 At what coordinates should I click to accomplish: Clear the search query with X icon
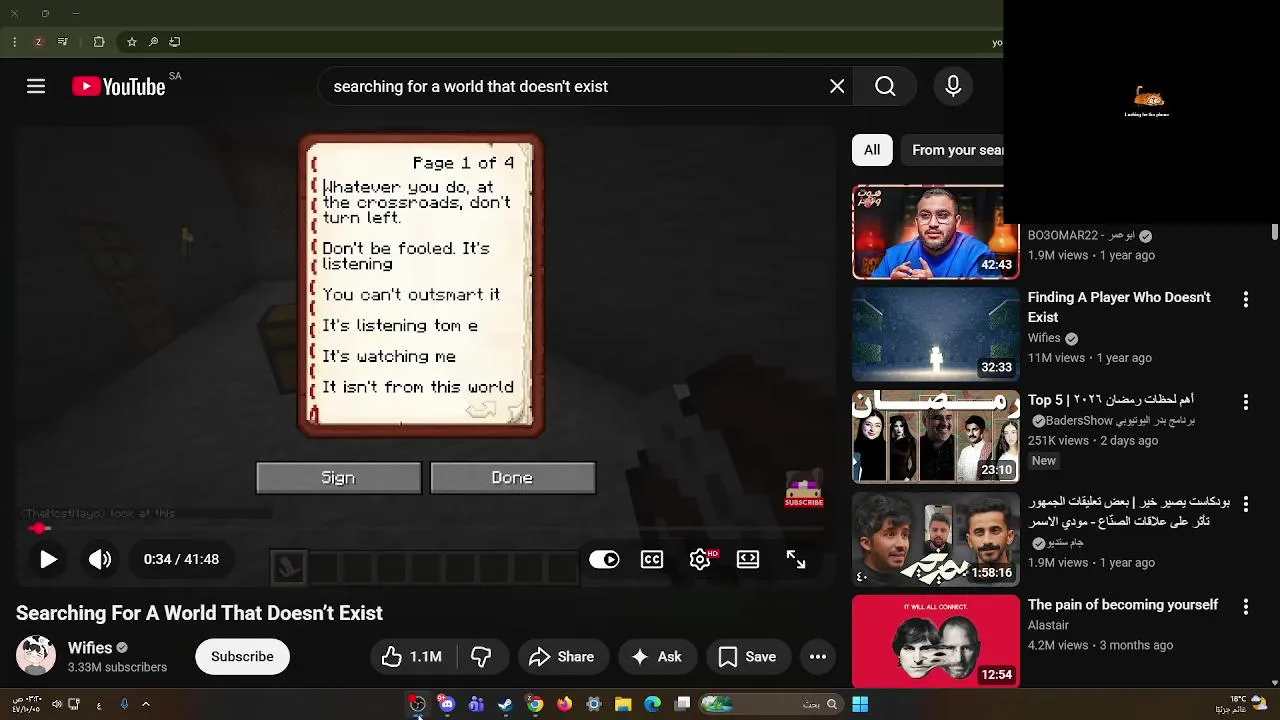pyautogui.click(x=837, y=87)
